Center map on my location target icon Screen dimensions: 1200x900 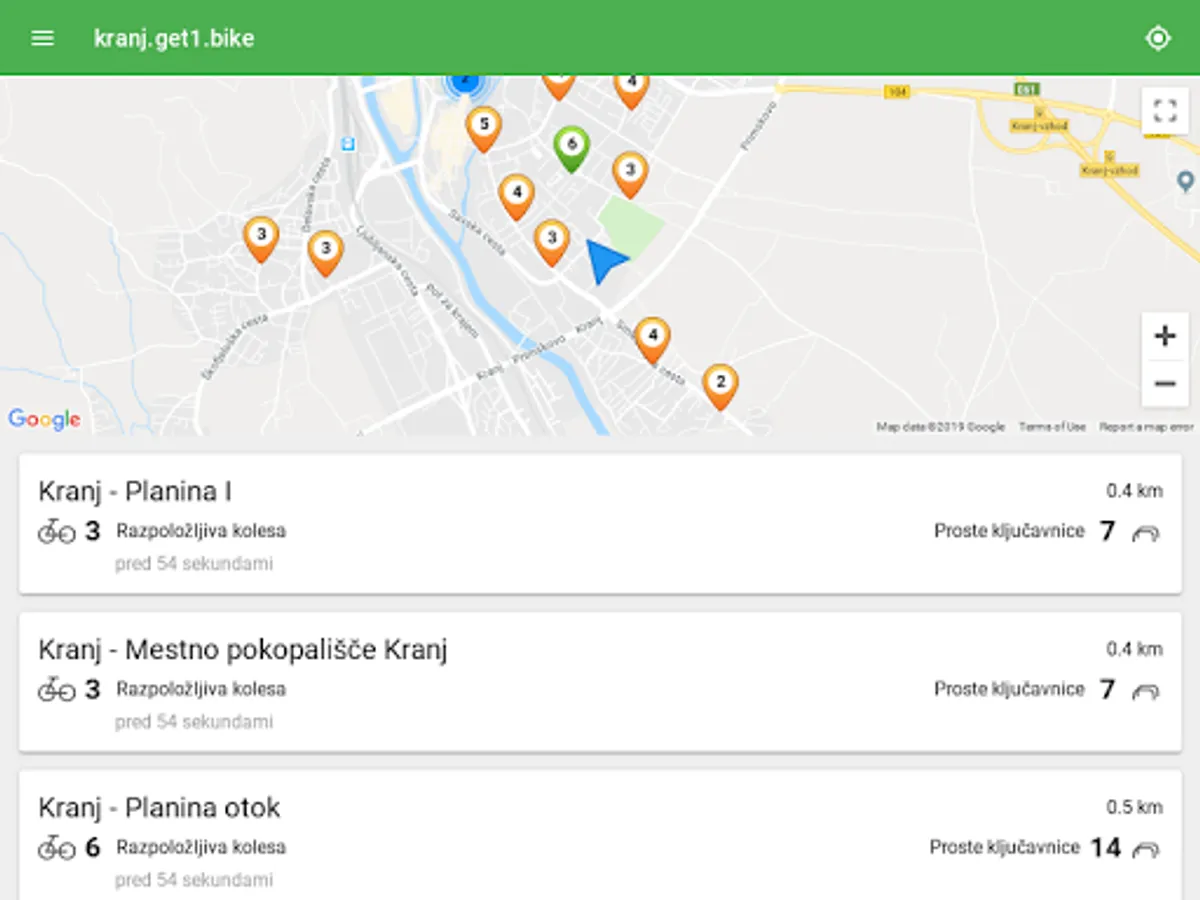click(x=1158, y=38)
